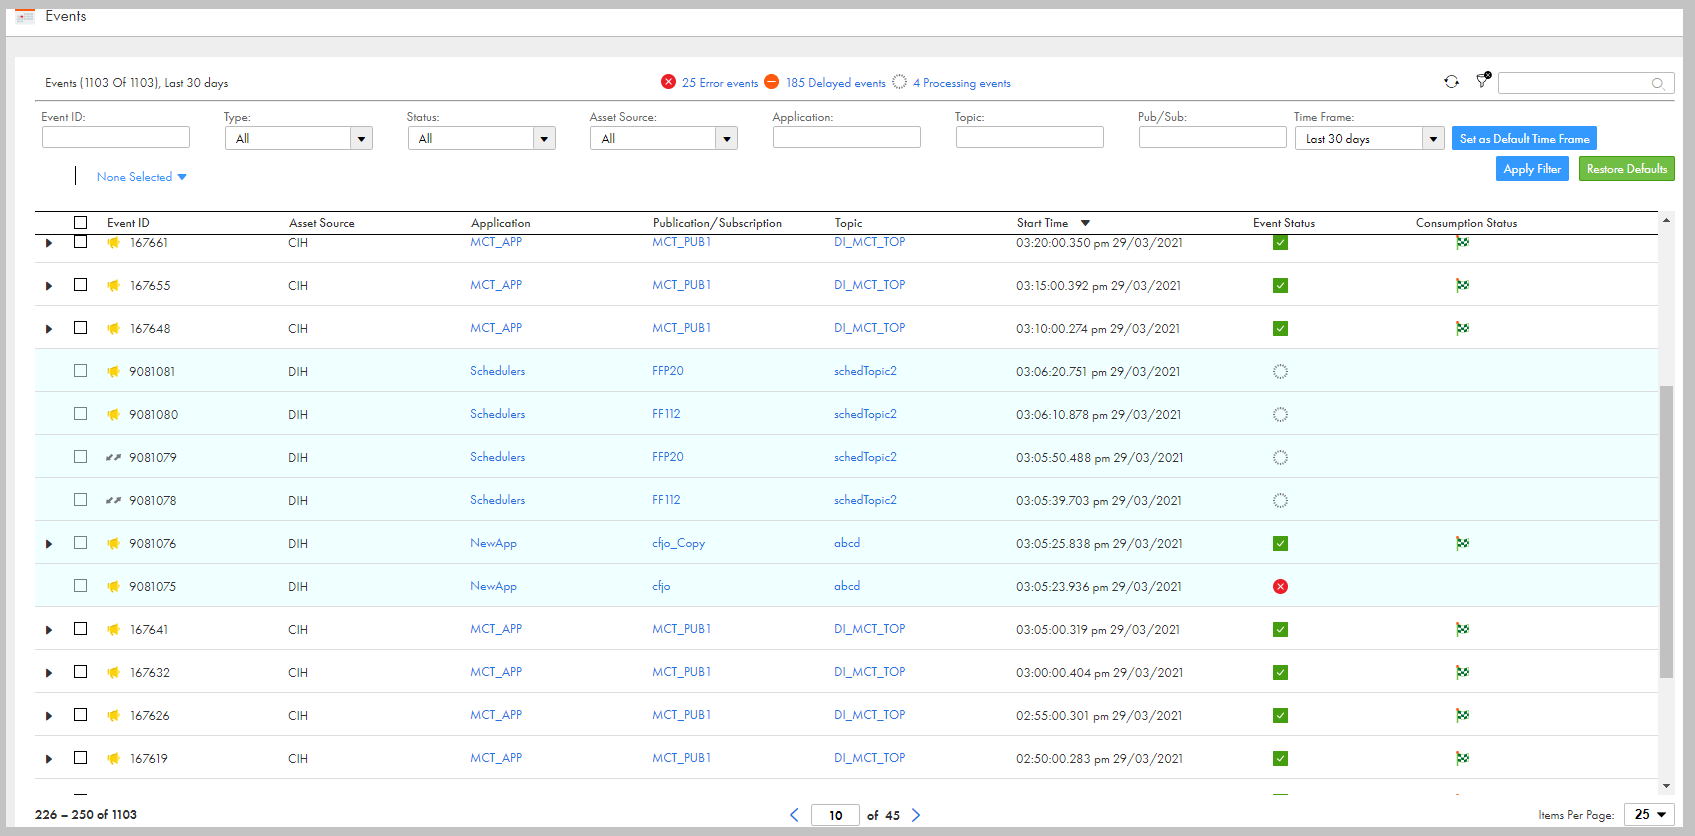Open Schedulers link for event 9081081
Viewport: 1695px width, 836px height.
[x=497, y=371]
